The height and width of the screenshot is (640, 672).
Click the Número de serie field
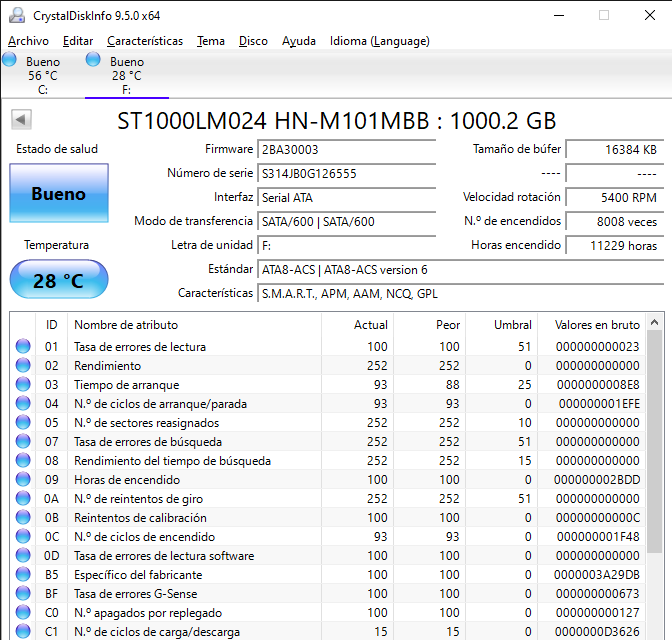(346, 173)
